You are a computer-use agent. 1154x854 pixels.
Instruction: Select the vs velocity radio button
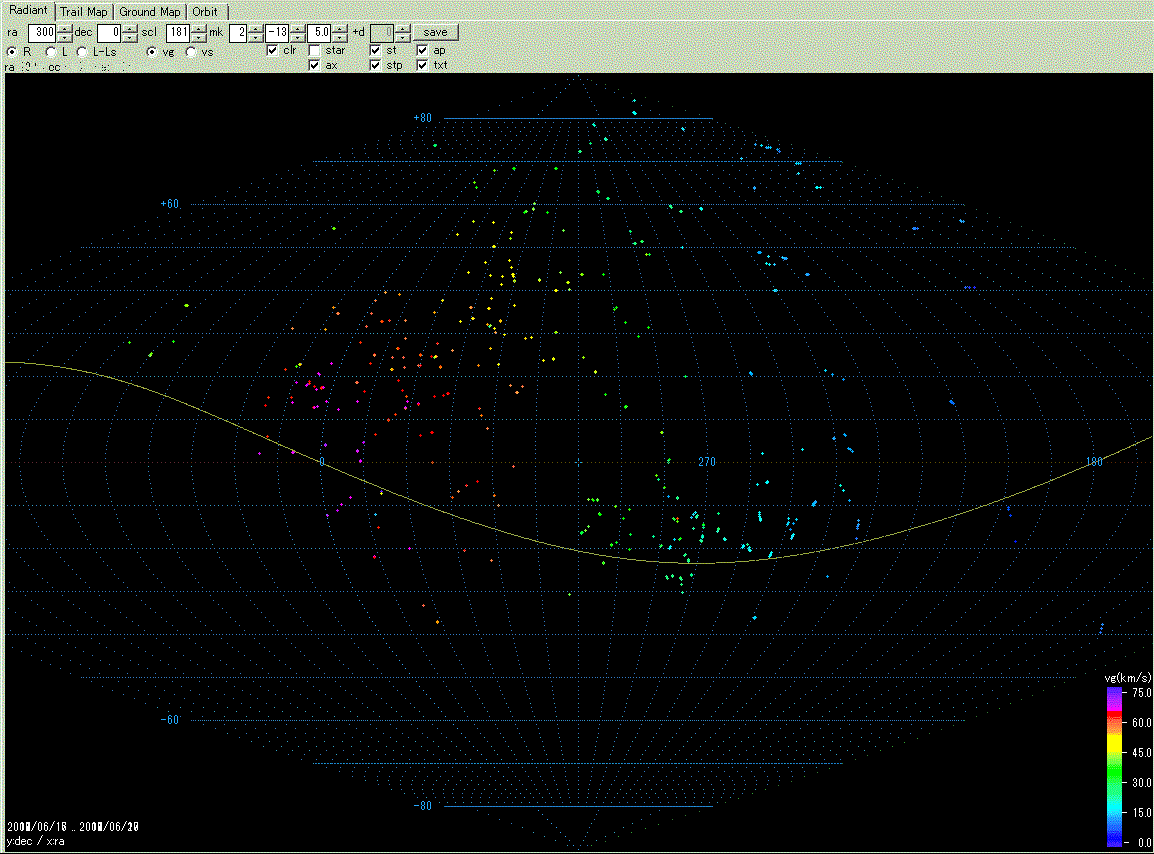tap(191, 51)
